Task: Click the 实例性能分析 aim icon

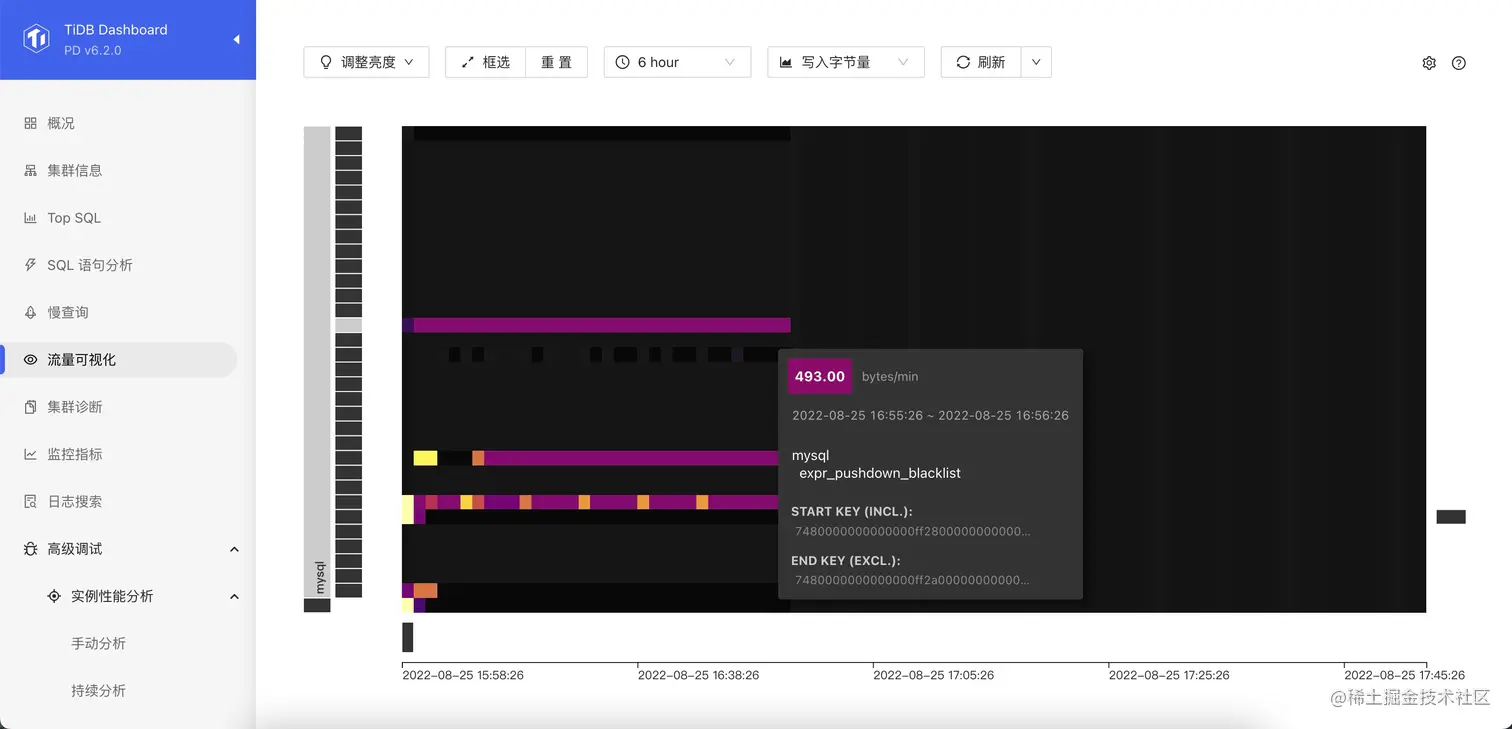Action: pos(54,596)
